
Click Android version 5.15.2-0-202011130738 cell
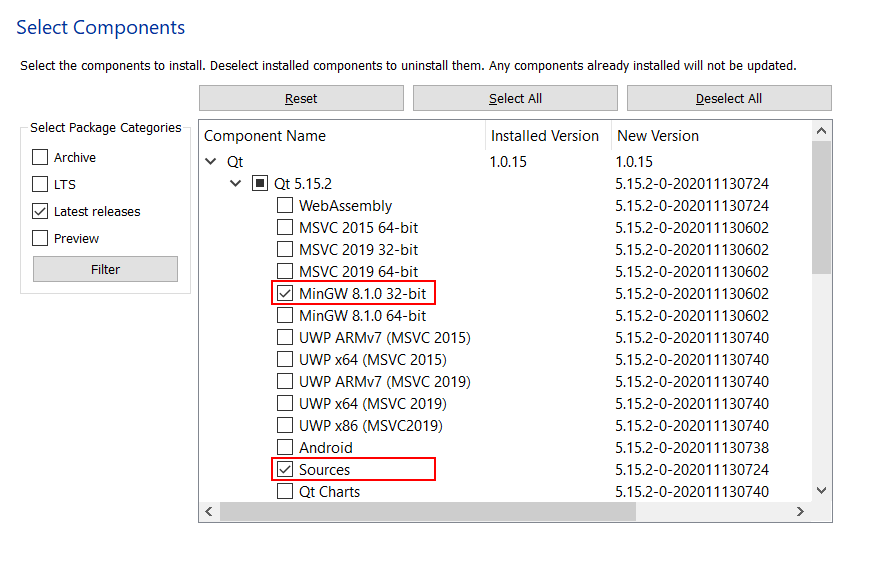pos(692,448)
